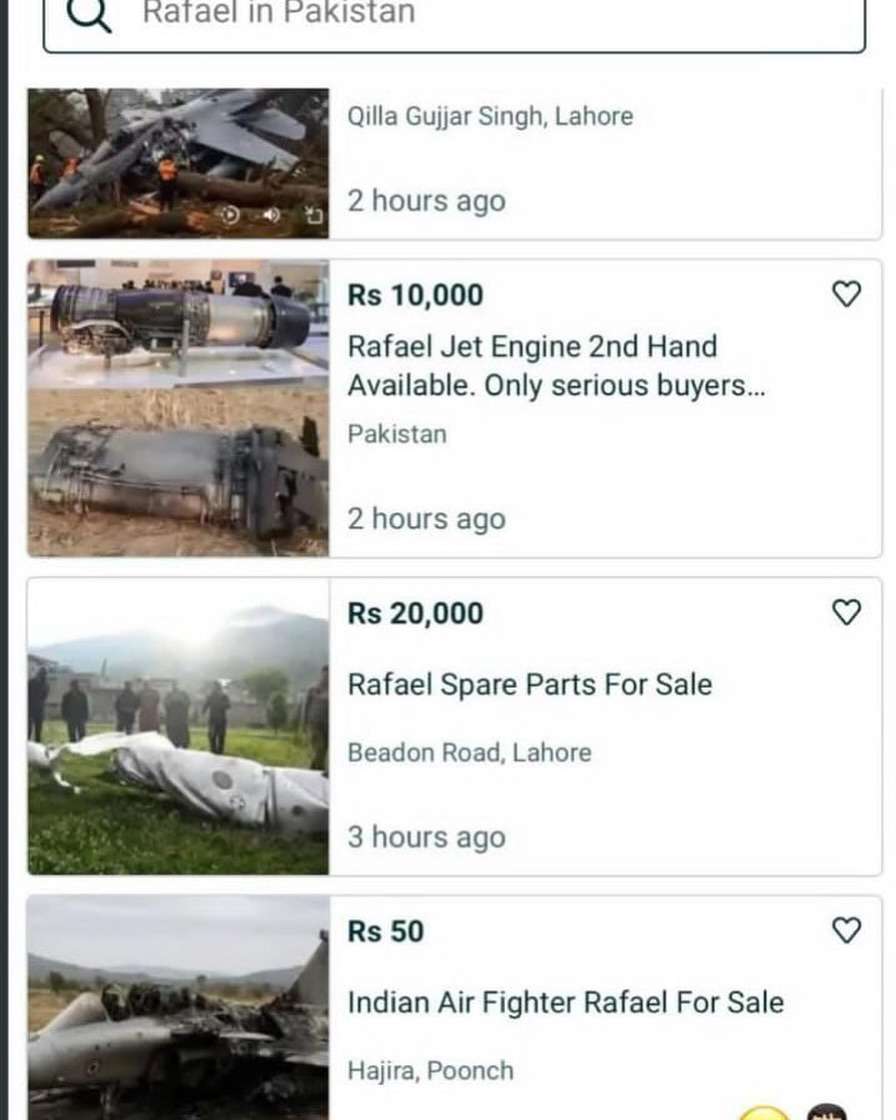
Task: Open the burnt fighter jet thumbnail
Action: tap(178, 1008)
